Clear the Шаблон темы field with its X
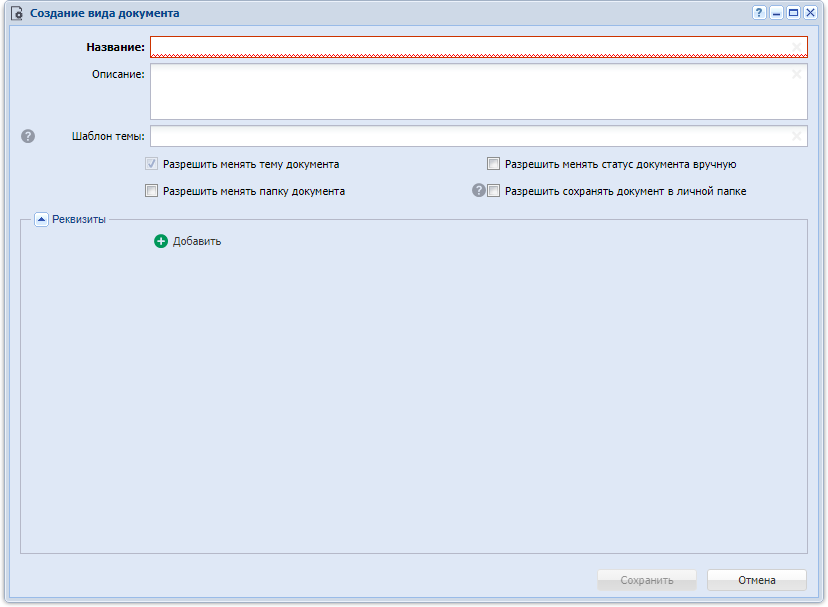The height and width of the screenshot is (607, 828). [796, 136]
